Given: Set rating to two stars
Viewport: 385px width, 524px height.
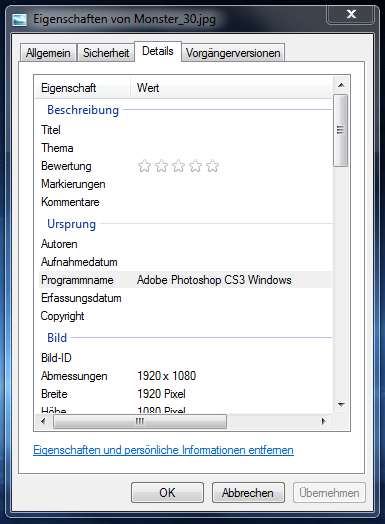Looking at the screenshot, I should (x=161, y=166).
